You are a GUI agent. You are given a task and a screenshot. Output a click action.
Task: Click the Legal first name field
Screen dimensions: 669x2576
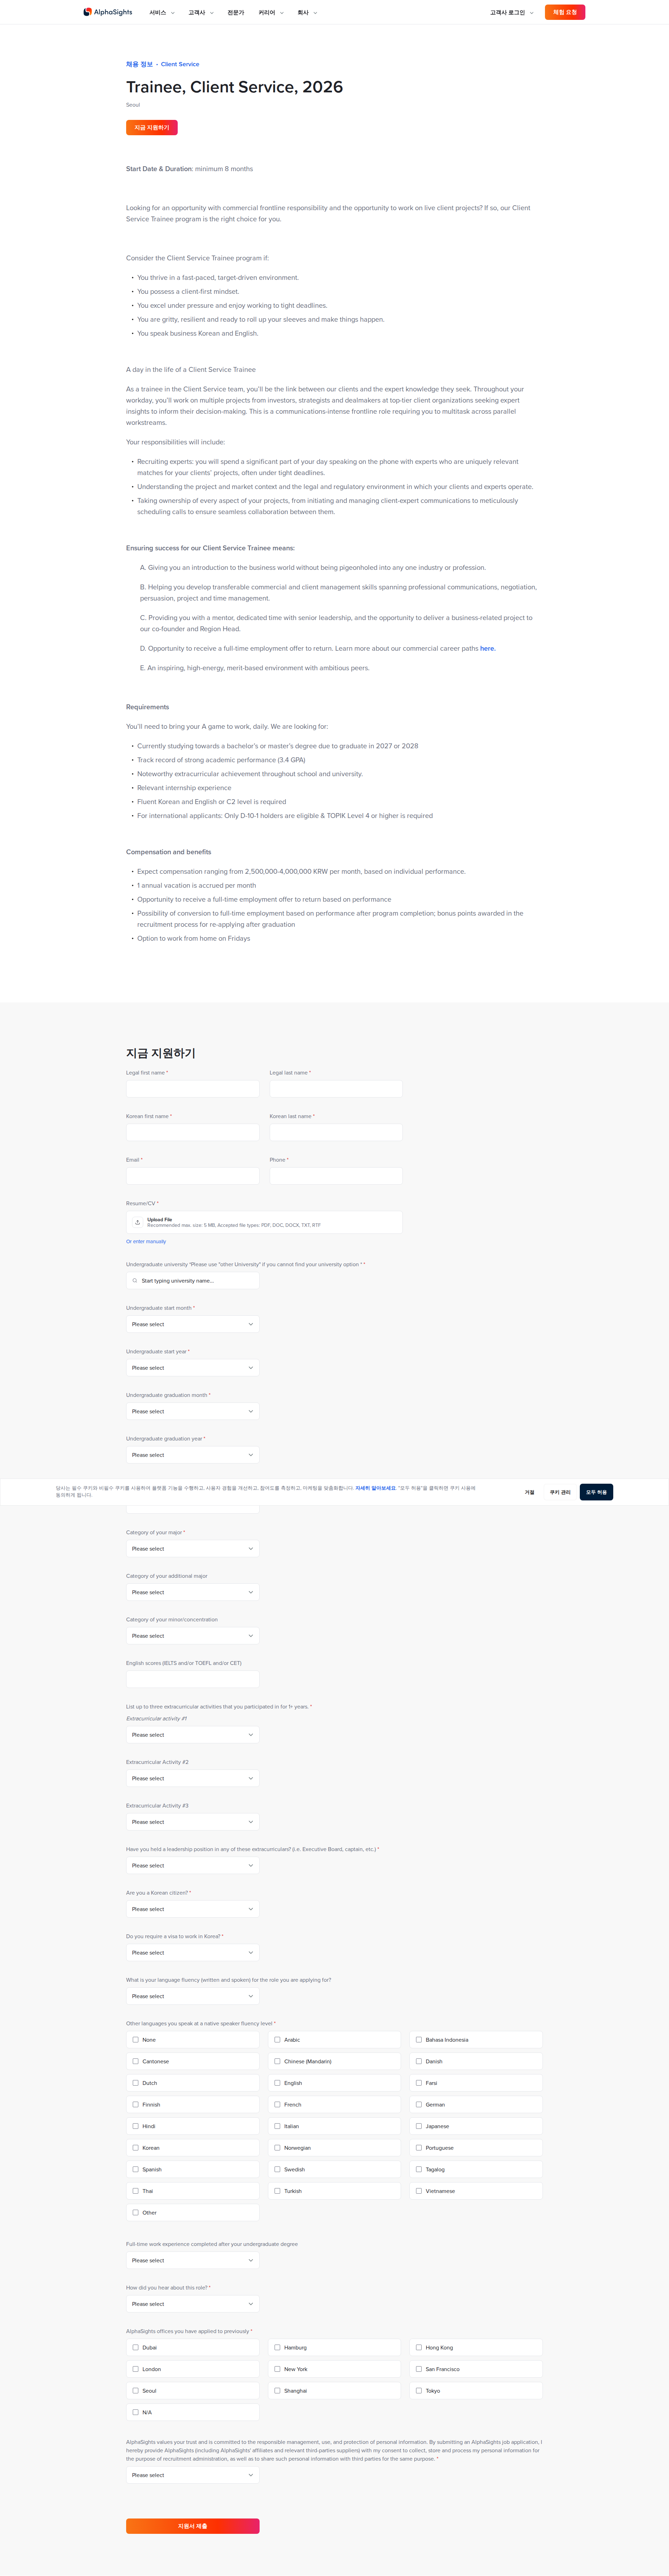193,1089
